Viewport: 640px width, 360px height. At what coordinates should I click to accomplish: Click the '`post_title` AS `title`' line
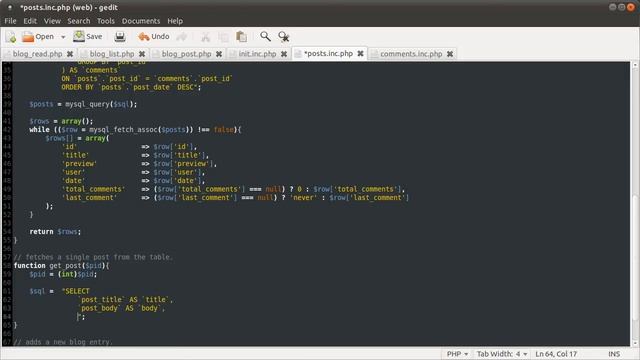[126, 300]
